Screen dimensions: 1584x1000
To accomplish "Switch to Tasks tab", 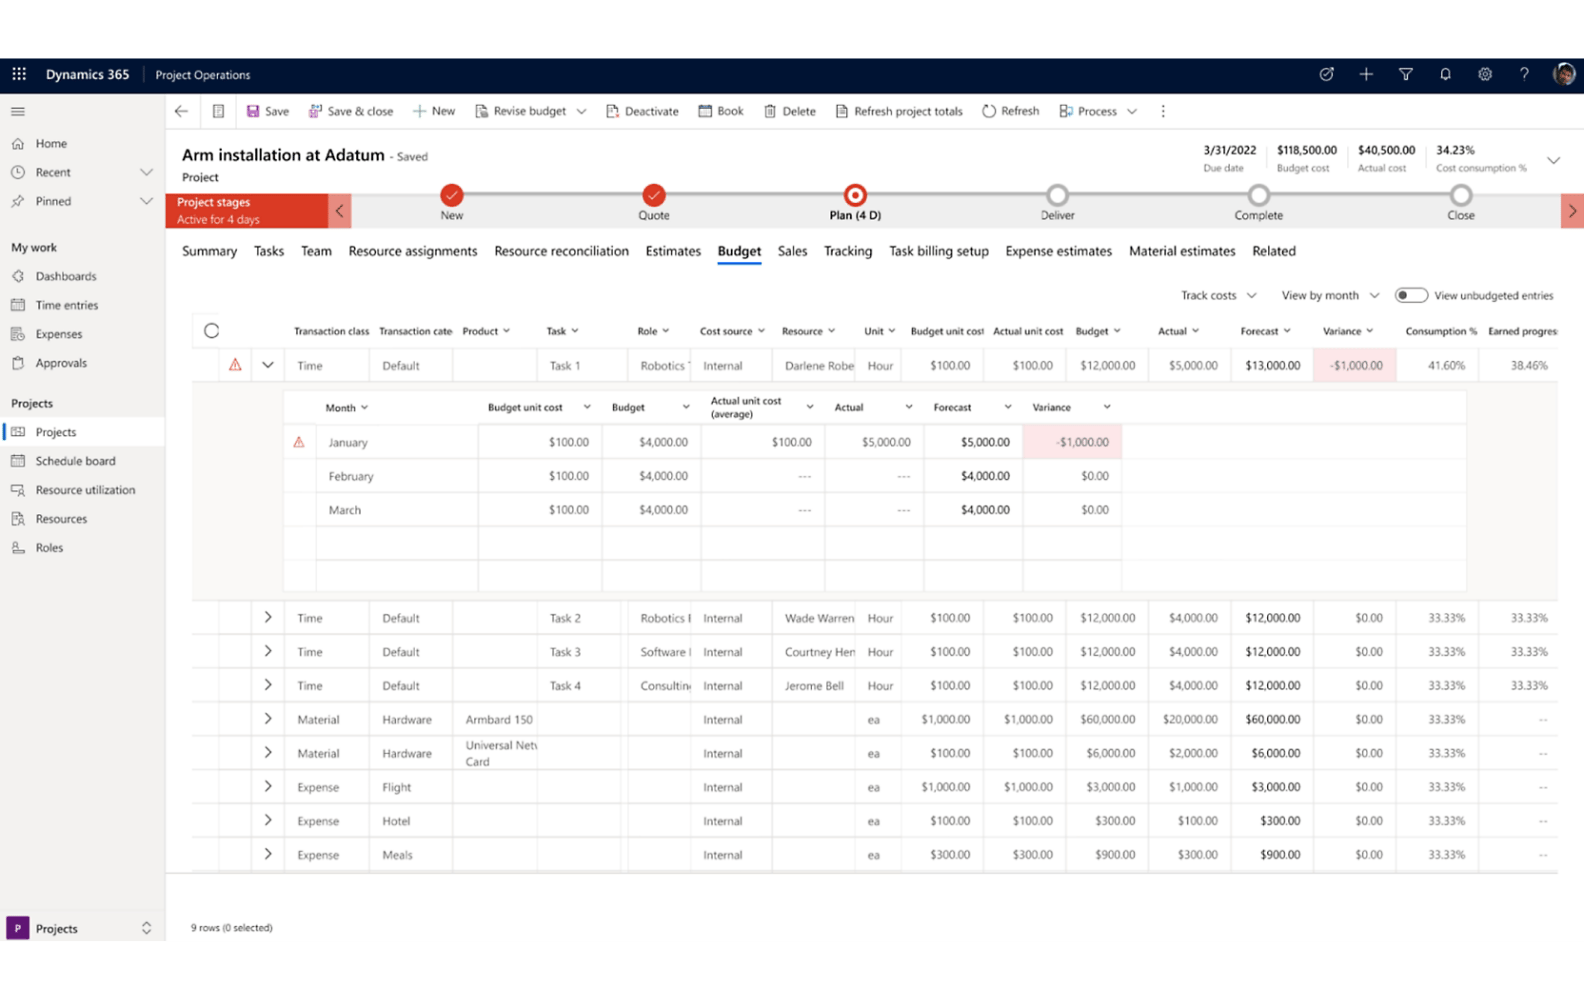I will click(268, 251).
